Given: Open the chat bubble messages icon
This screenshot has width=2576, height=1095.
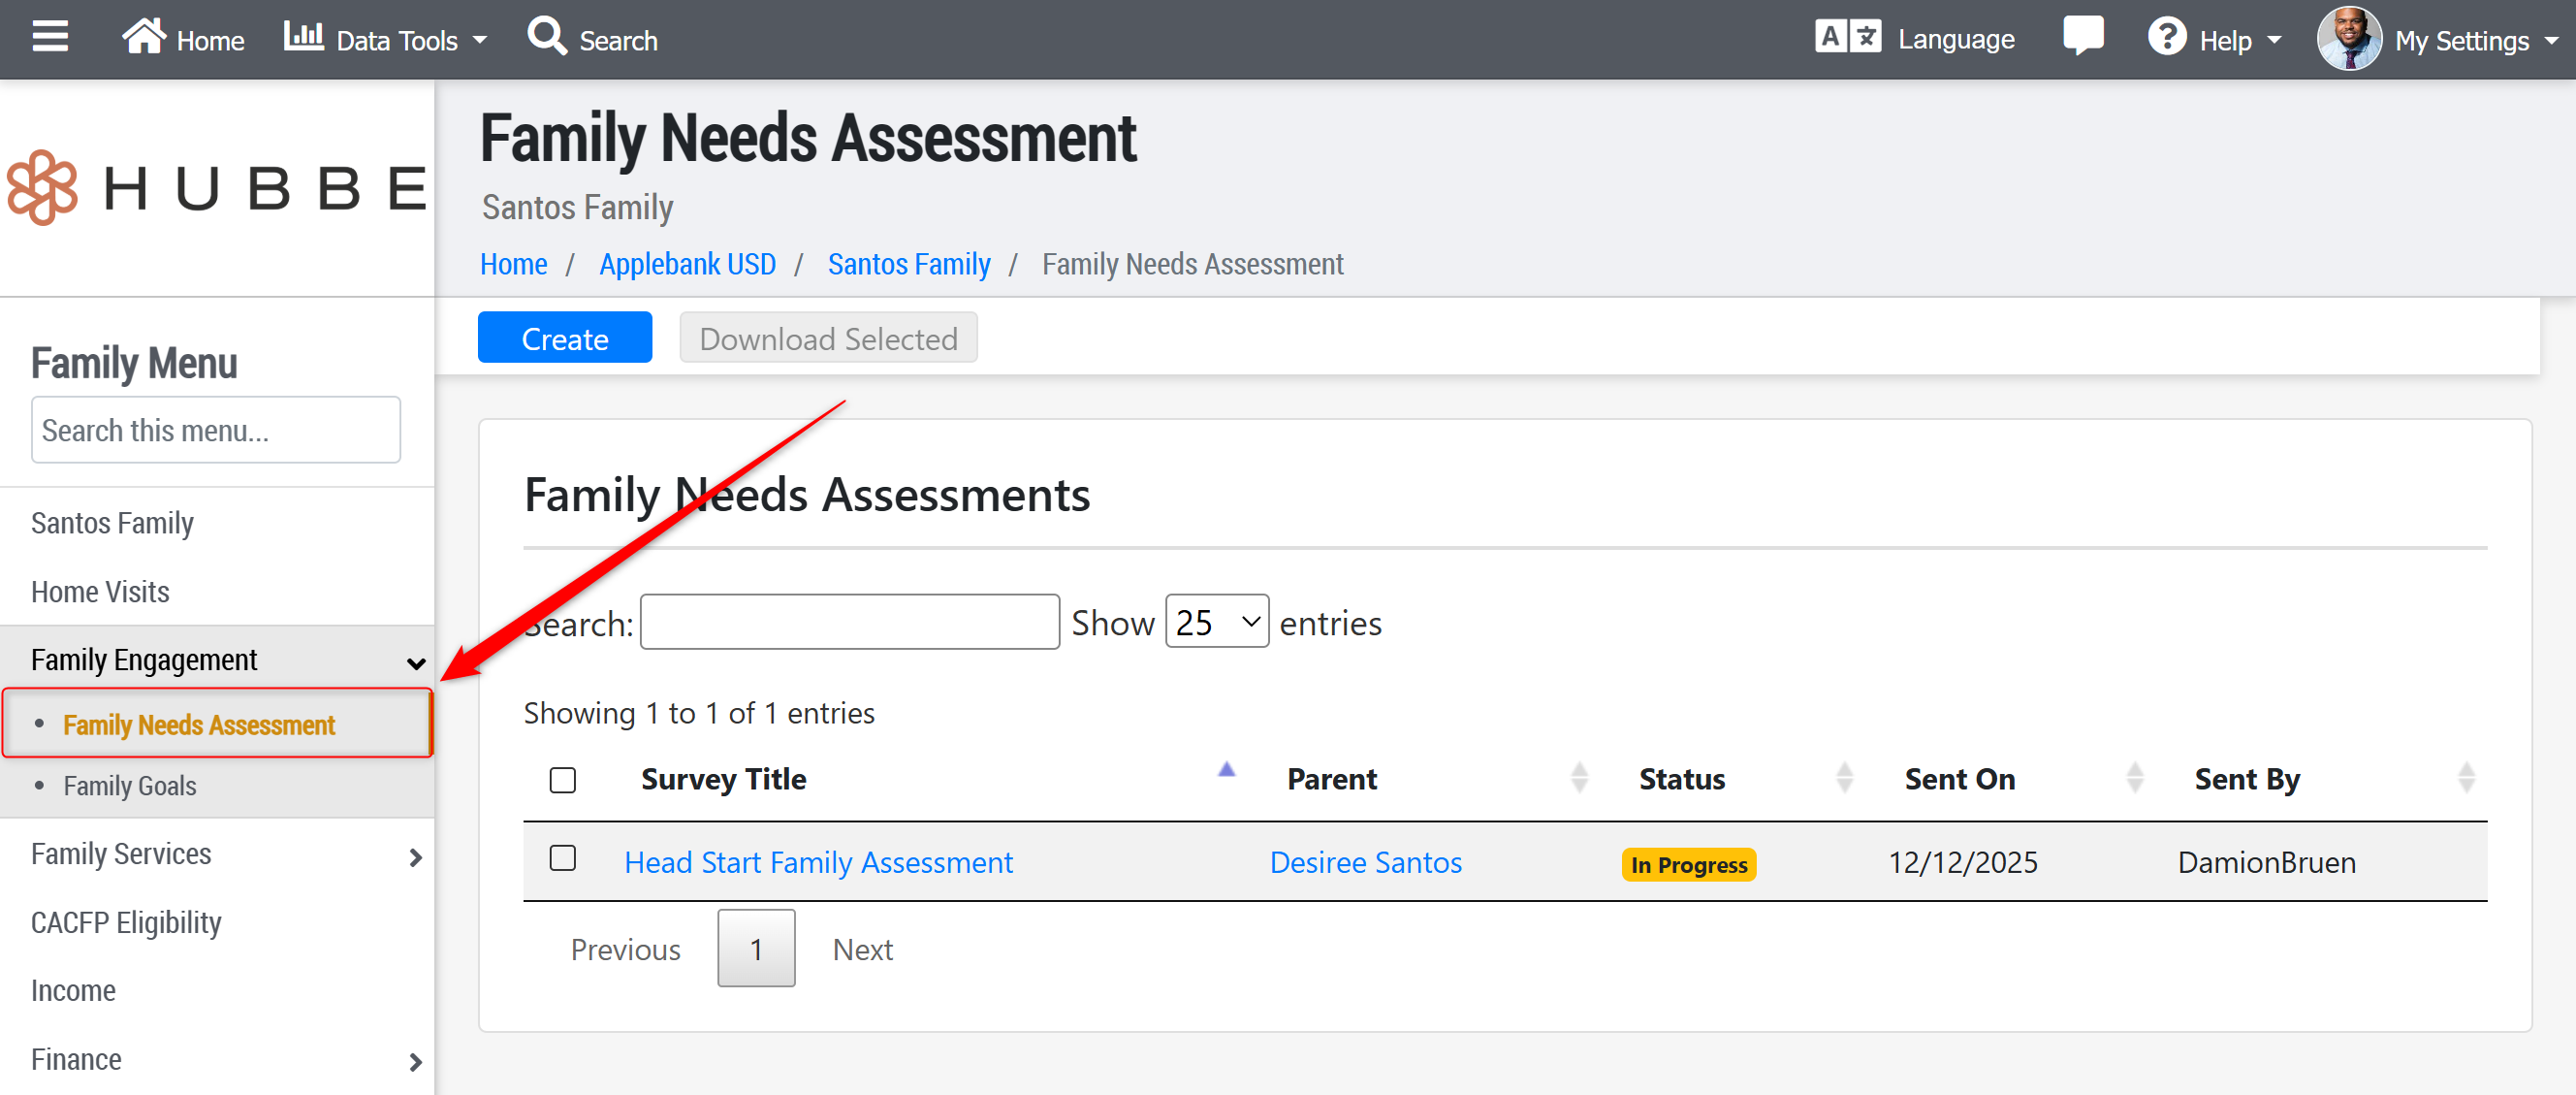Looking at the screenshot, I should [2082, 37].
